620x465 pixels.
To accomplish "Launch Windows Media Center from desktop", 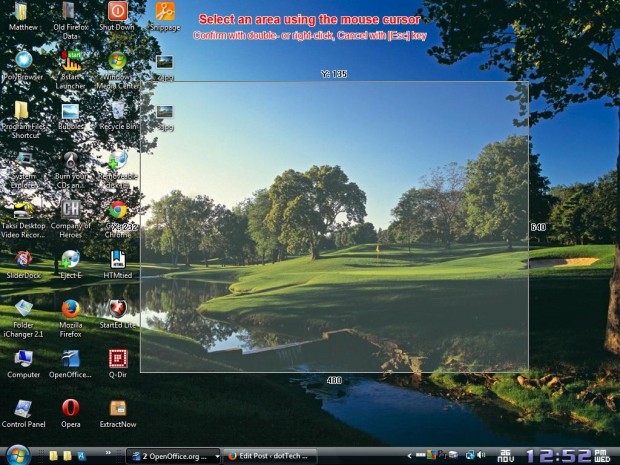I will pyautogui.click(x=117, y=62).
